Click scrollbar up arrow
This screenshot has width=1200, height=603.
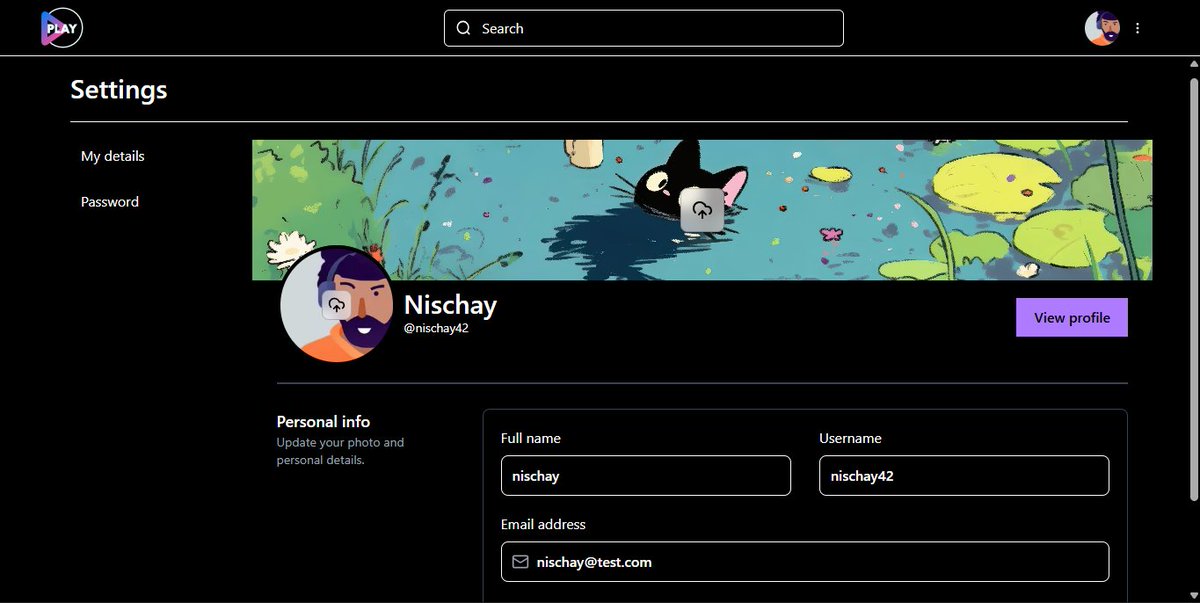tap(1193, 63)
